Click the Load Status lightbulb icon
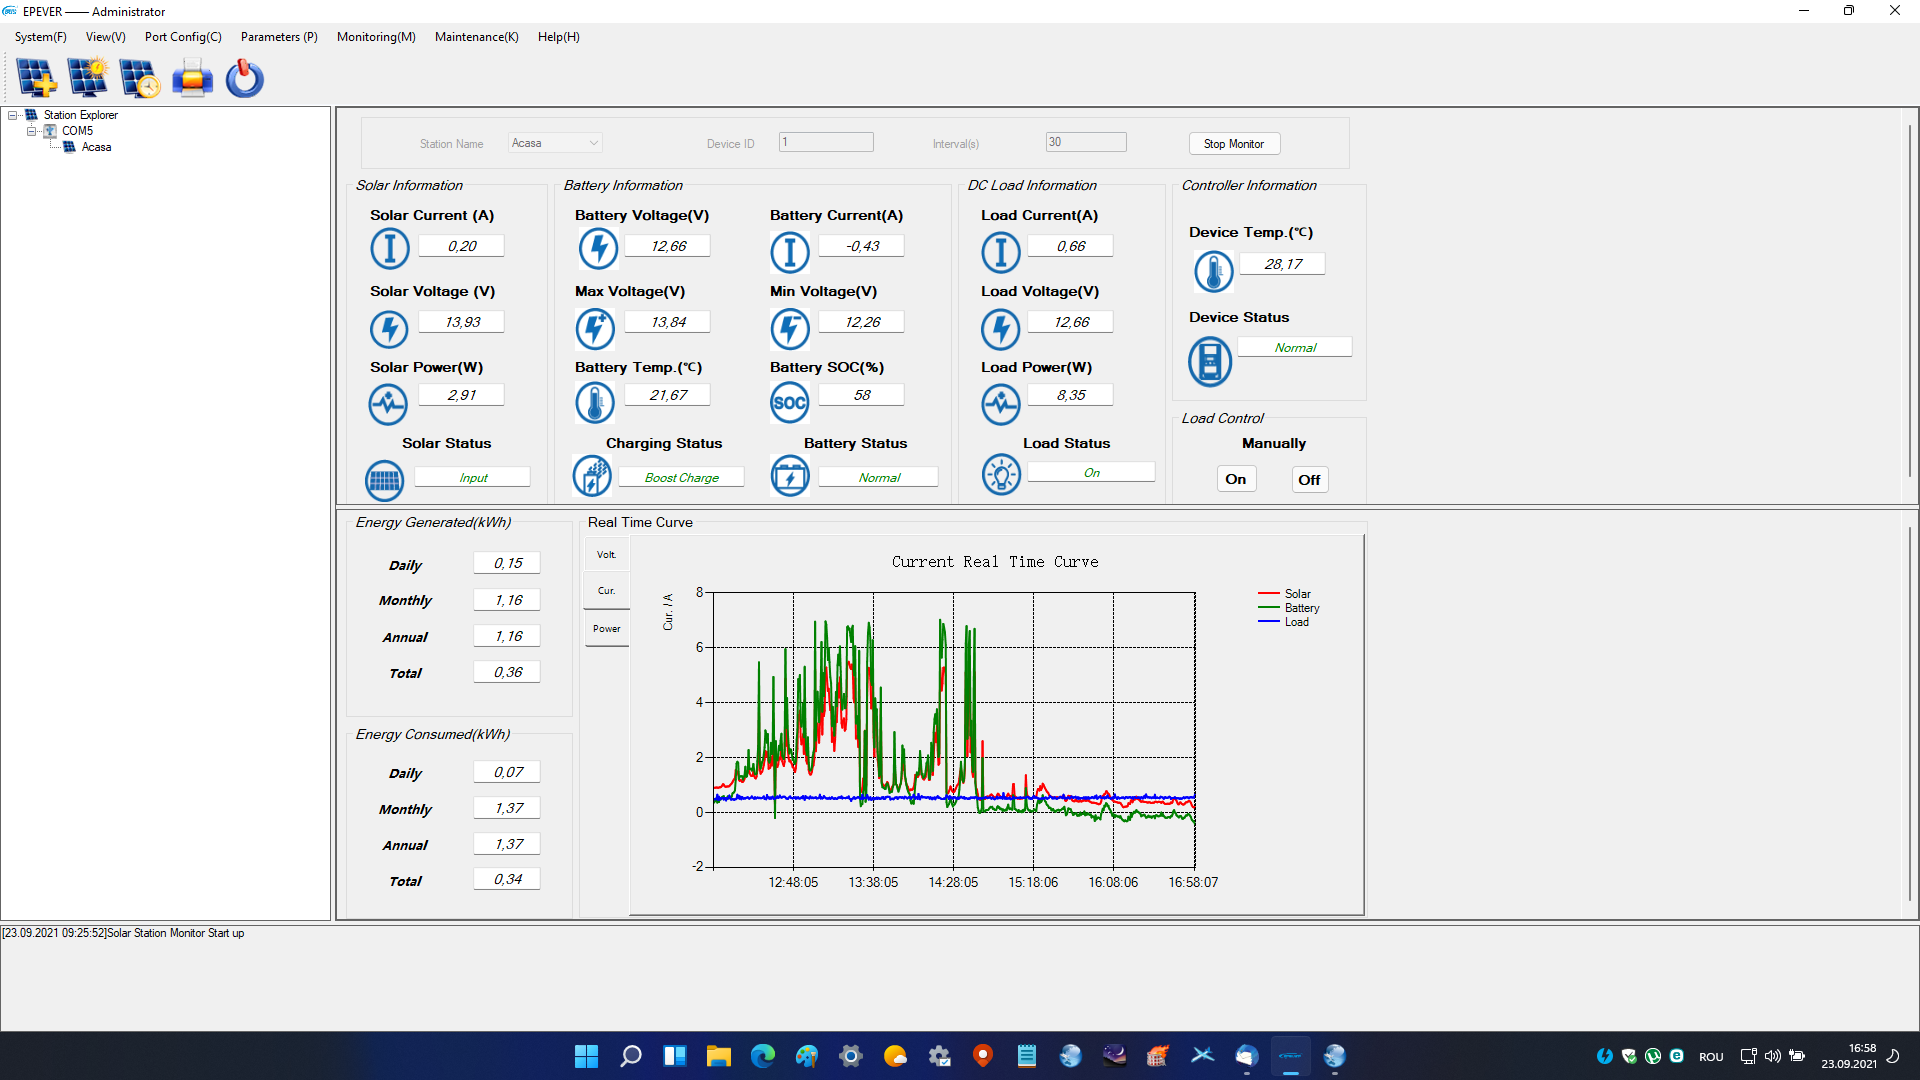This screenshot has height=1080, width=1920. point(1000,474)
